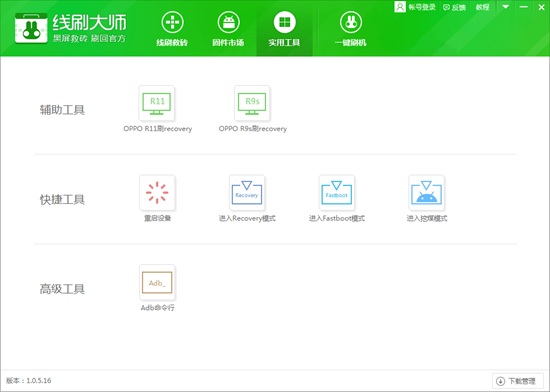Click the 进入Fastboot模式 text label
This screenshot has height=392, width=550.
[x=337, y=218]
